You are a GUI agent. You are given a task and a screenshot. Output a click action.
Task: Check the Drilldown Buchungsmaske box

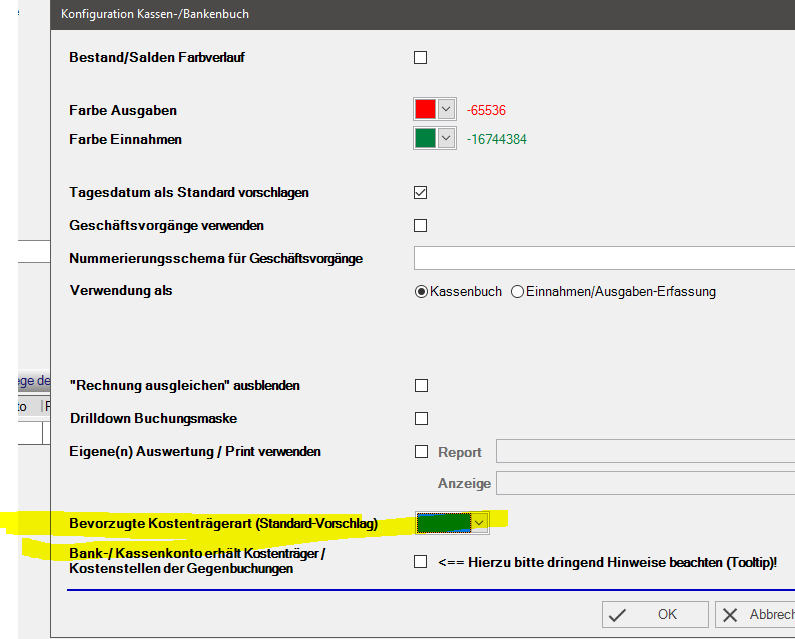pos(421,418)
